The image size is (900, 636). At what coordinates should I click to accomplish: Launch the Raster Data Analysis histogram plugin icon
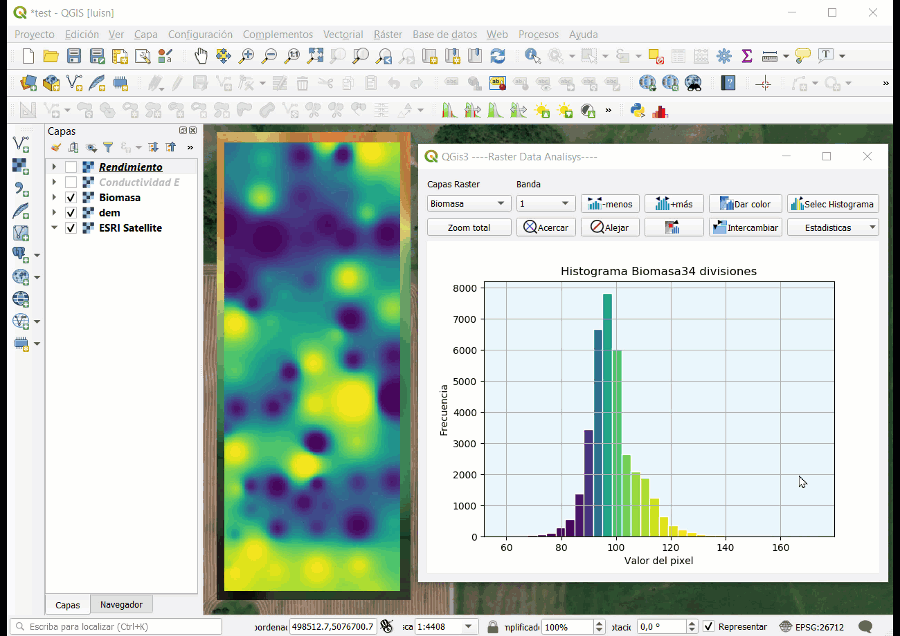click(660, 110)
